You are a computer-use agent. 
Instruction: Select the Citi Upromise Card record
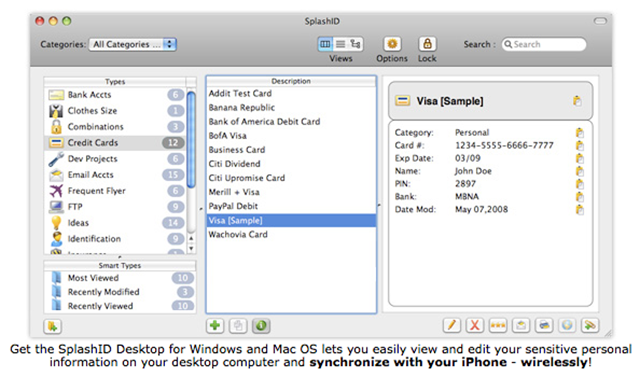291,178
